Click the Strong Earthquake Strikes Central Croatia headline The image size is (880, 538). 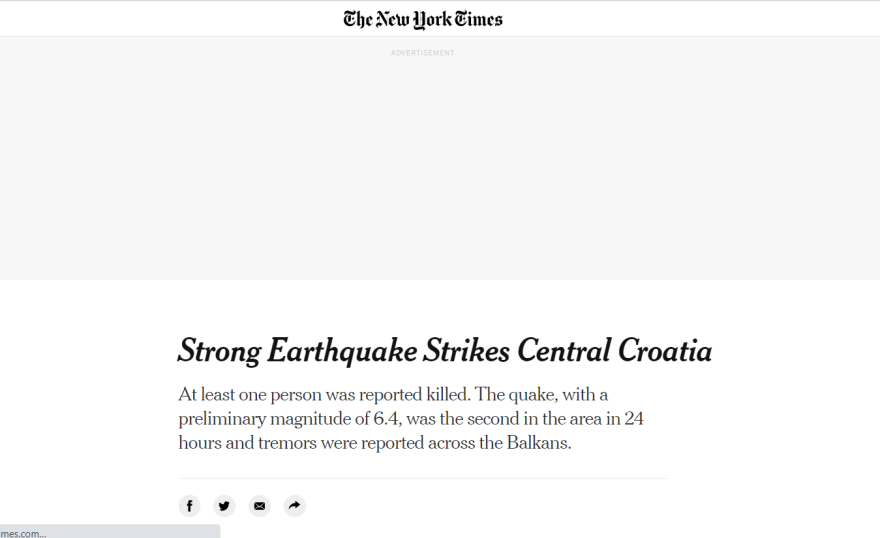(x=444, y=351)
